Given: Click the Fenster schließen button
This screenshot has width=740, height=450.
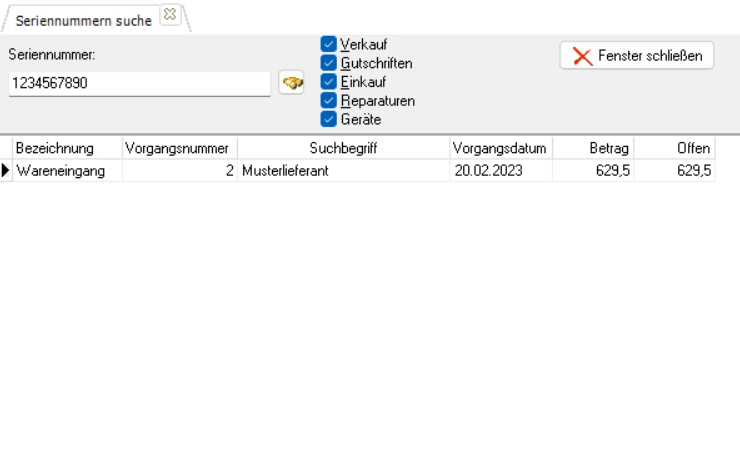Looking at the screenshot, I should click(637, 56).
